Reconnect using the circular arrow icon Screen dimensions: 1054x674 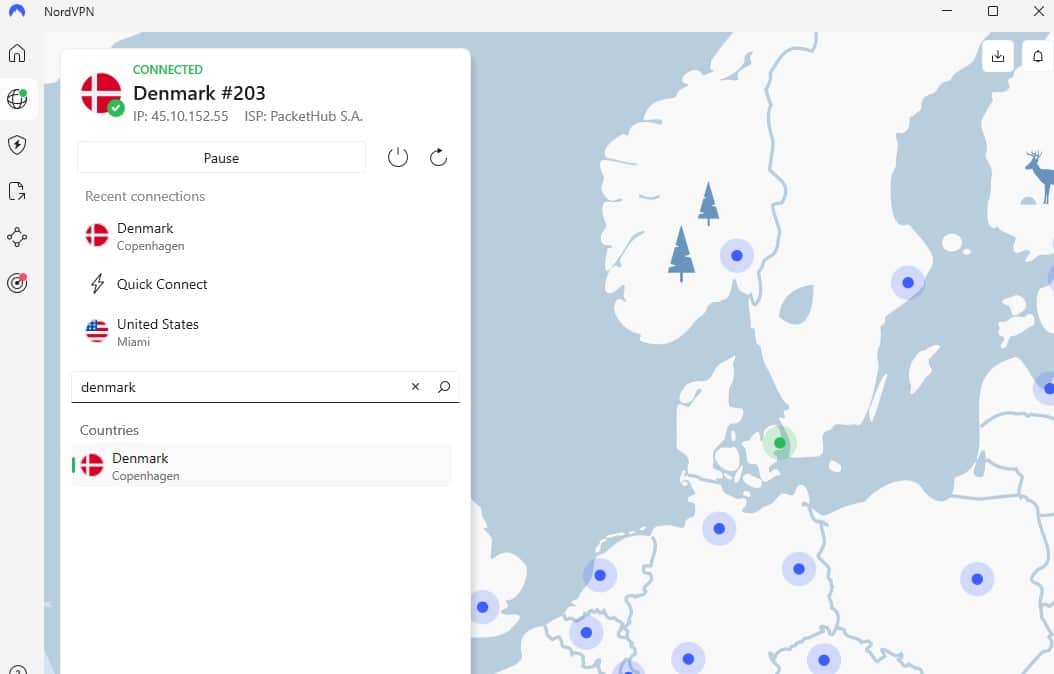coord(438,157)
